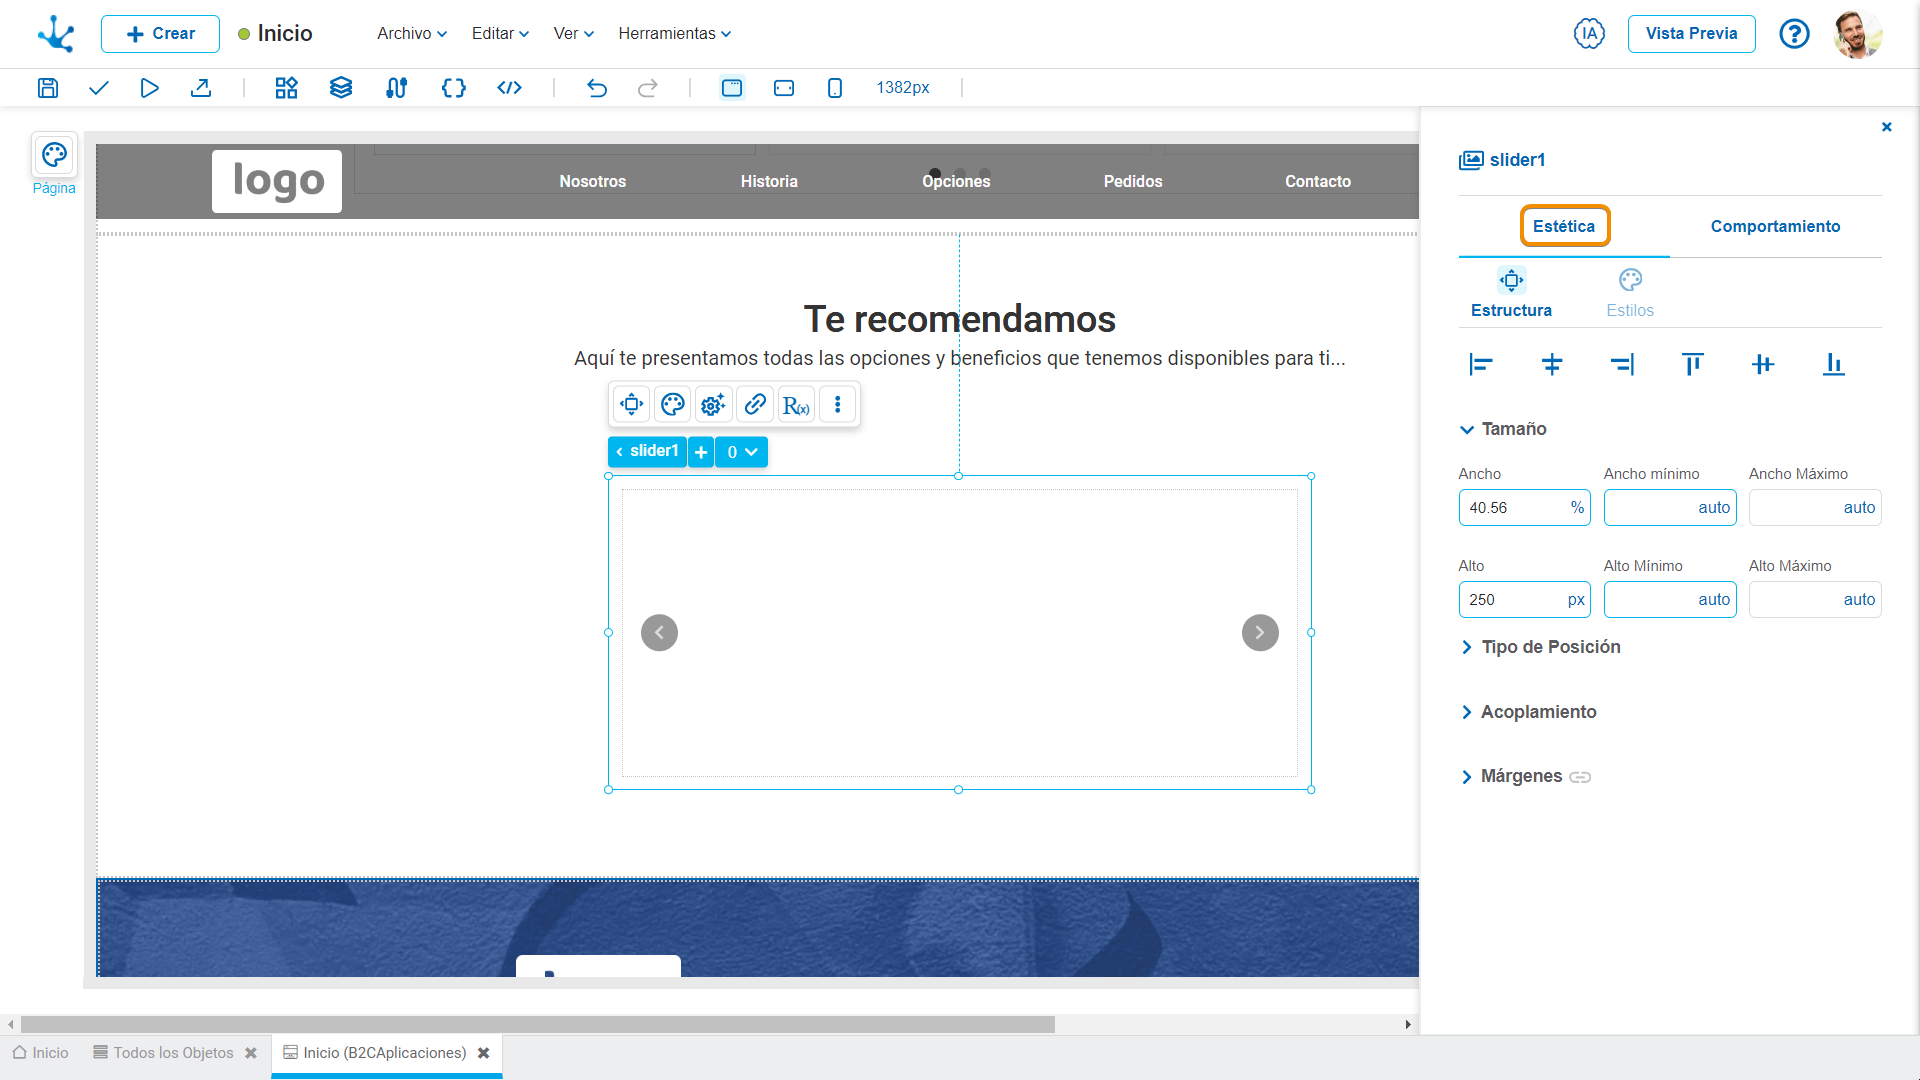
Task: Align element vertical middle
Action: tap(1763, 365)
